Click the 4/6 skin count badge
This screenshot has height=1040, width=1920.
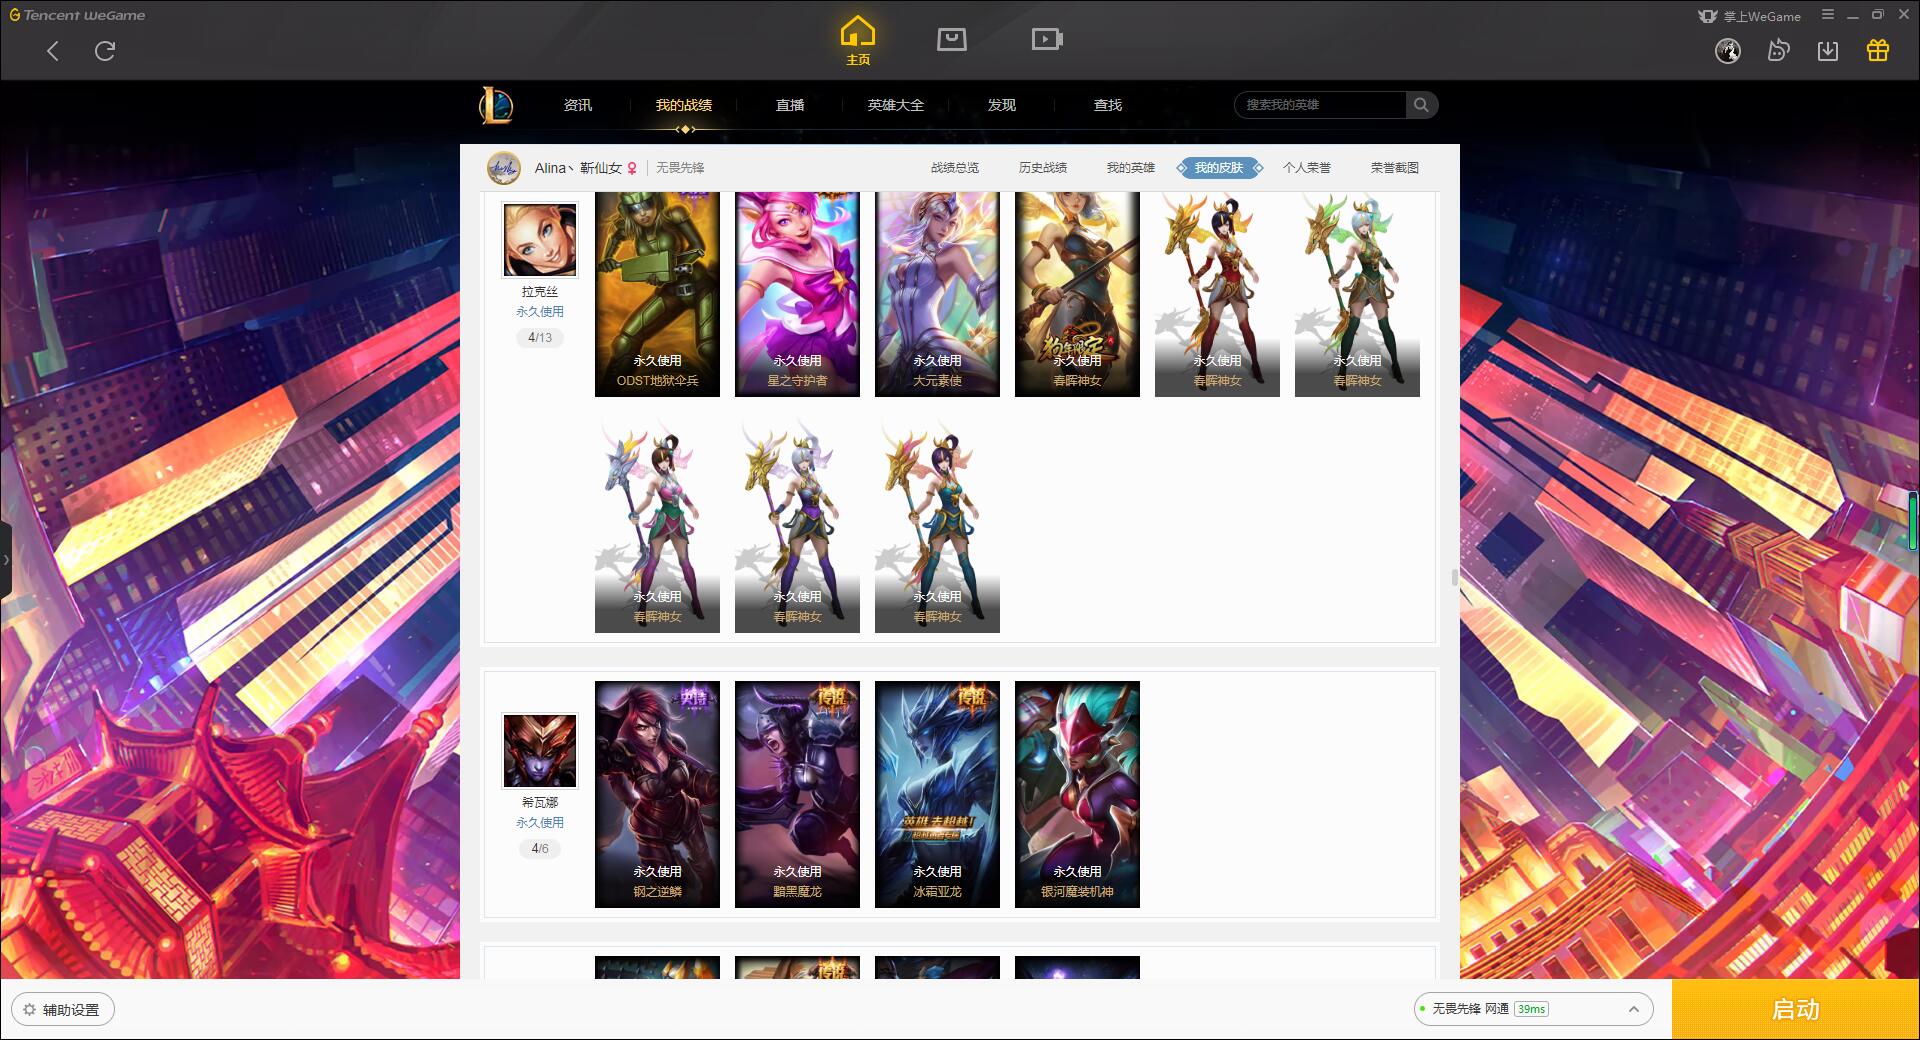click(540, 849)
